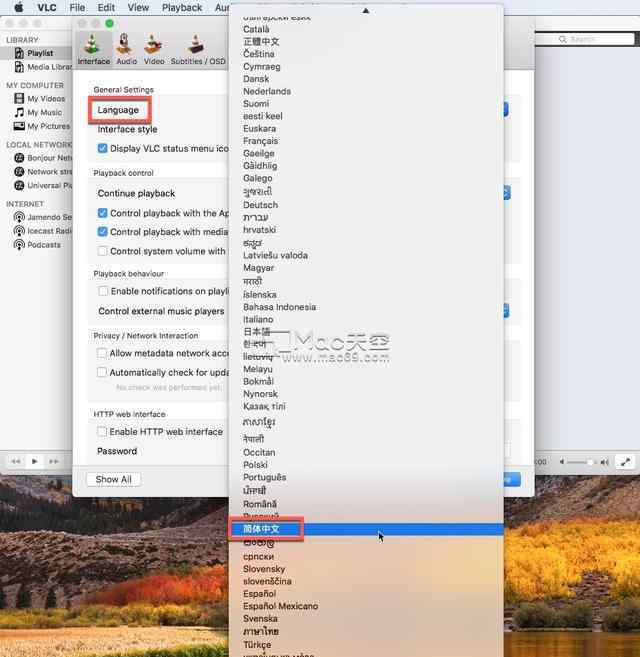
Task: Select Español Mexicano in language list
Action: click(x=367, y=606)
